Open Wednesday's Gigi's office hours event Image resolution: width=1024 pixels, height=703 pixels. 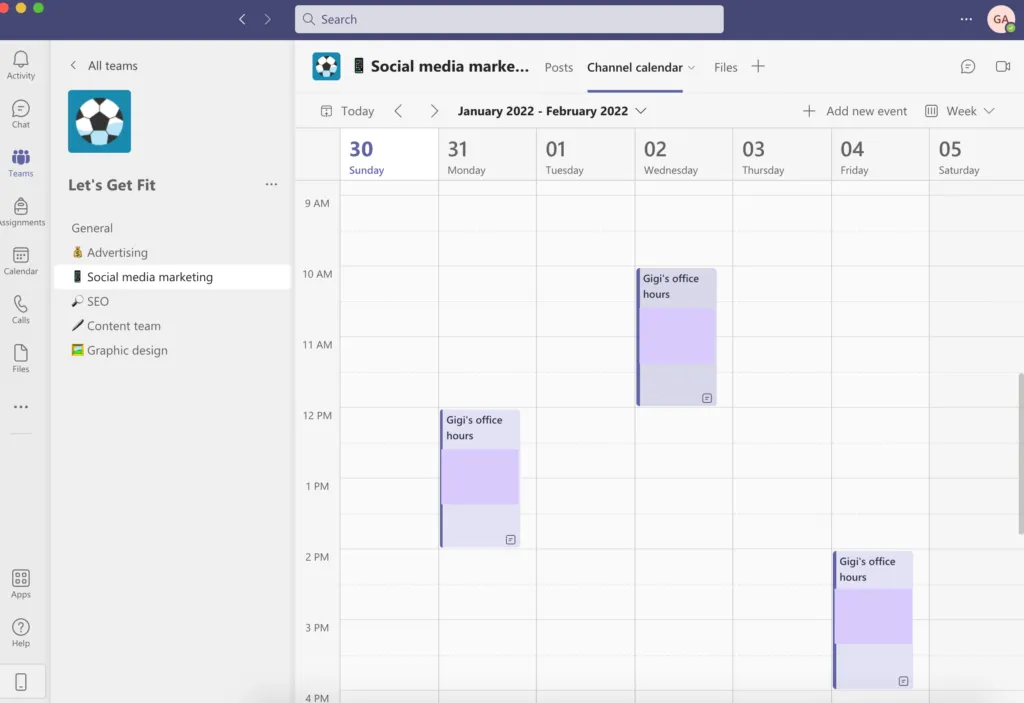677,336
